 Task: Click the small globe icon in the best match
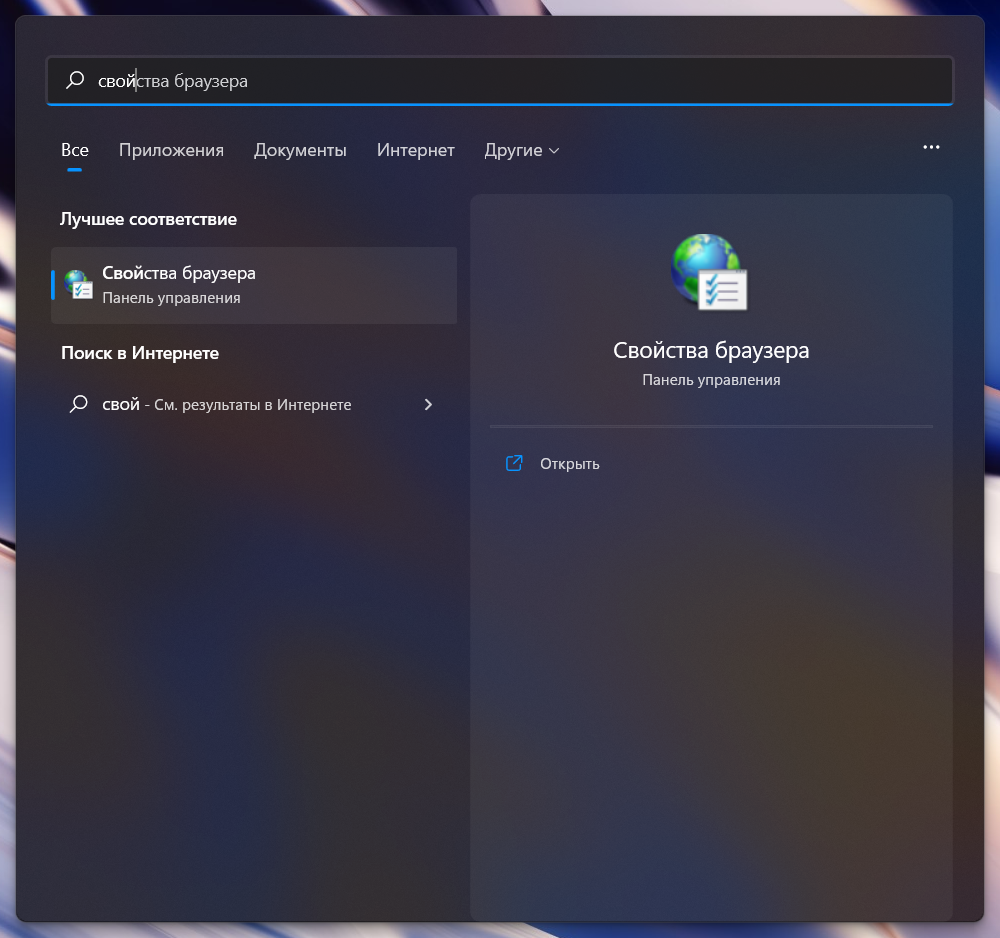pos(78,285)
